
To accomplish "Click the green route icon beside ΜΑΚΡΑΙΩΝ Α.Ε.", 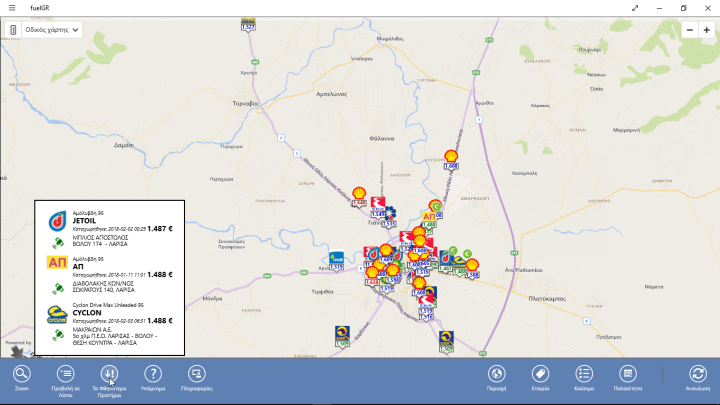I will 58,334.
